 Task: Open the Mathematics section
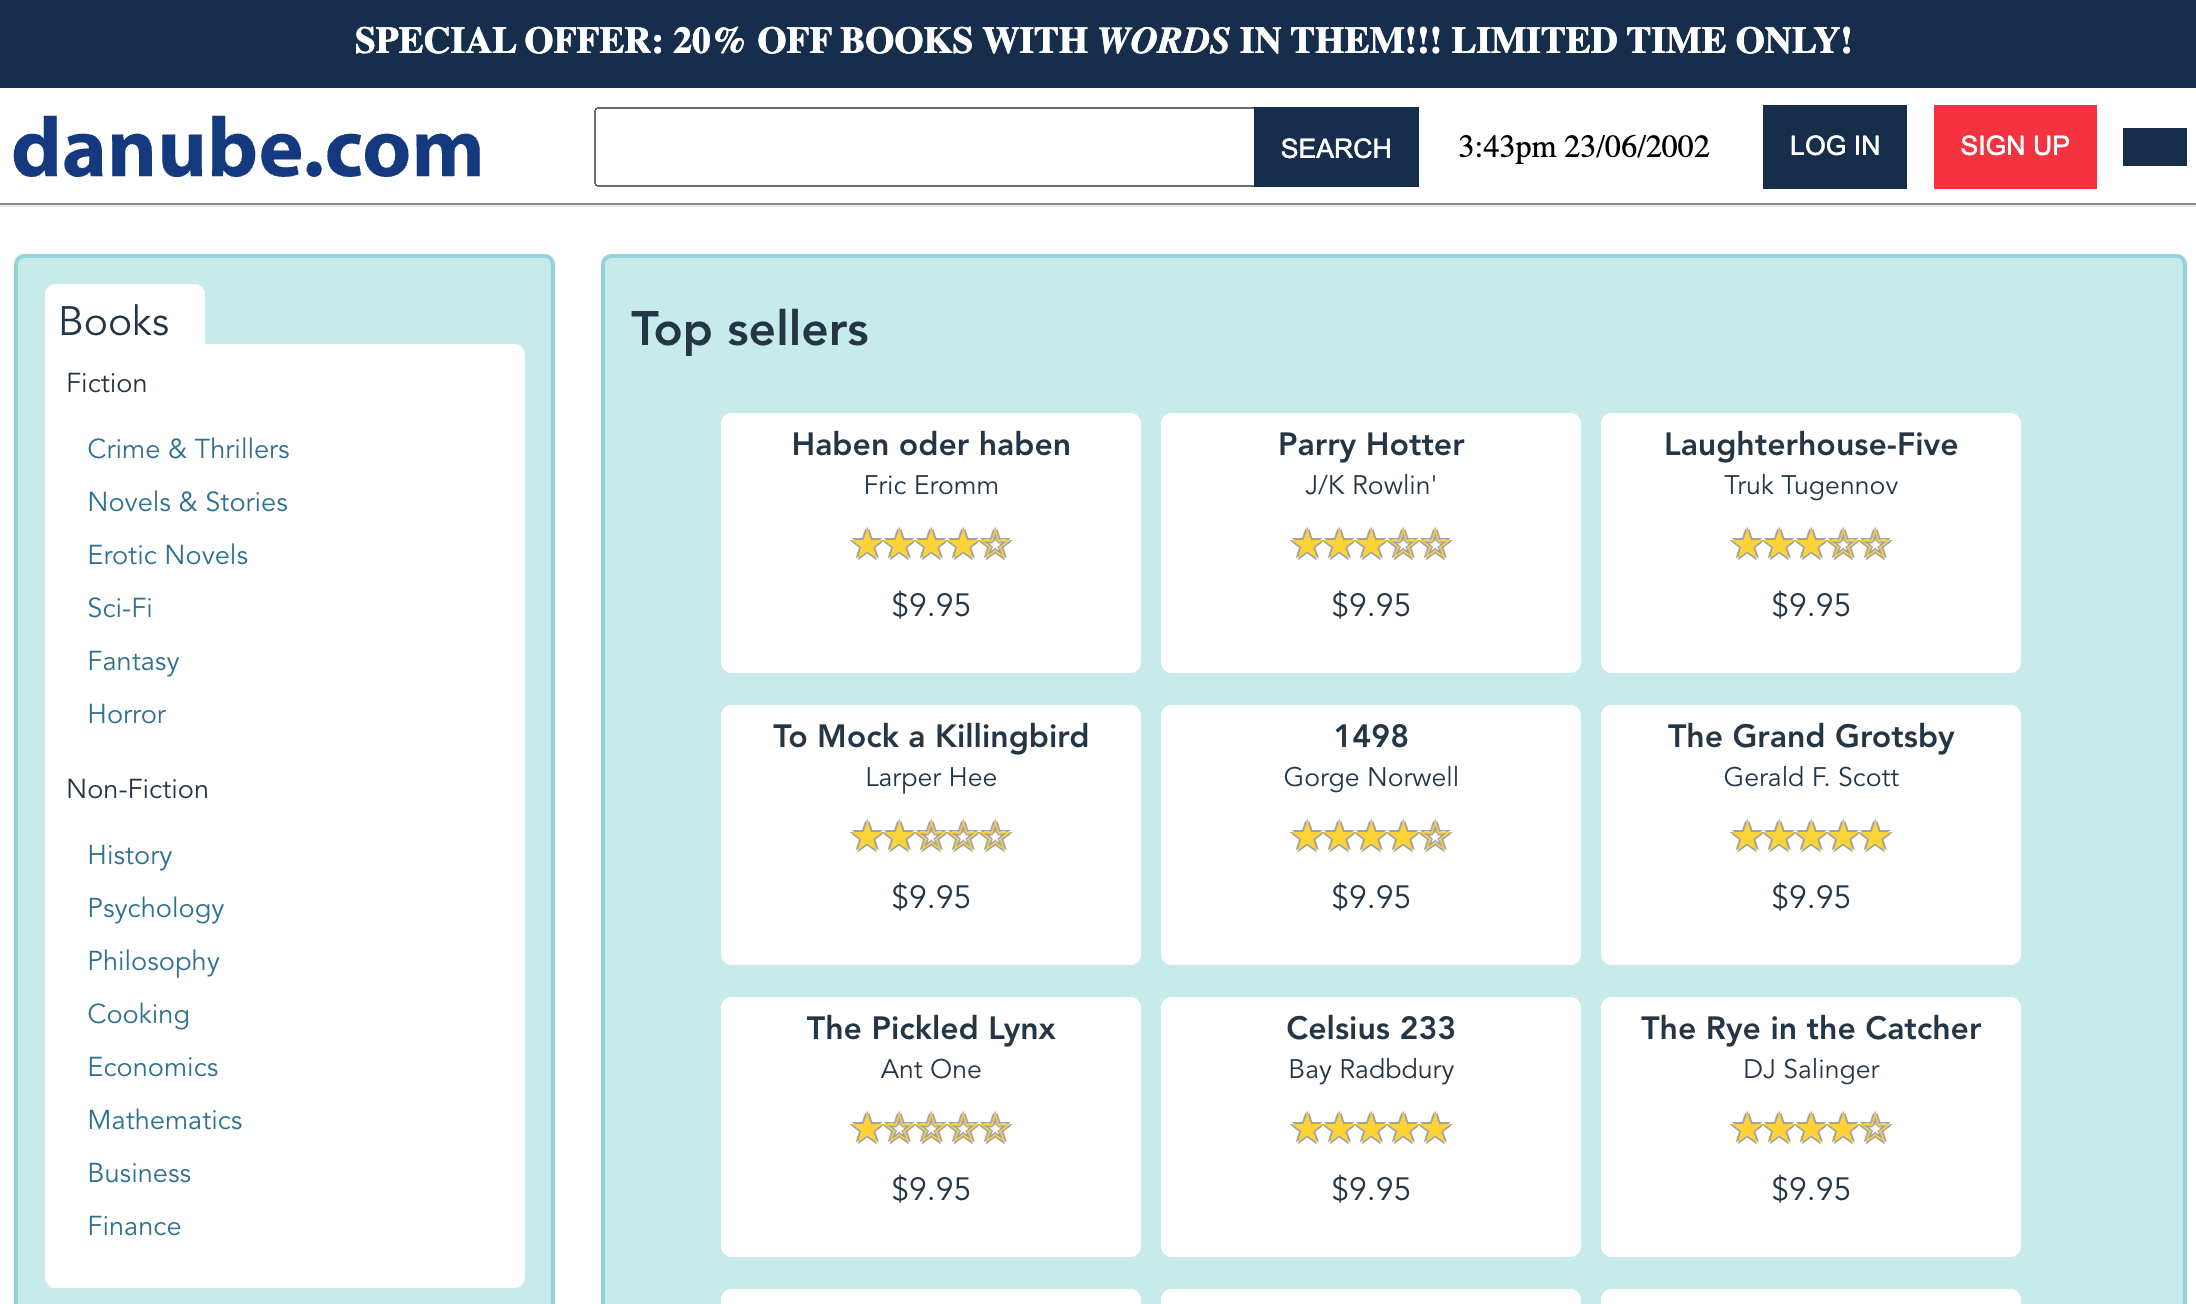(x=165, y=1120)
